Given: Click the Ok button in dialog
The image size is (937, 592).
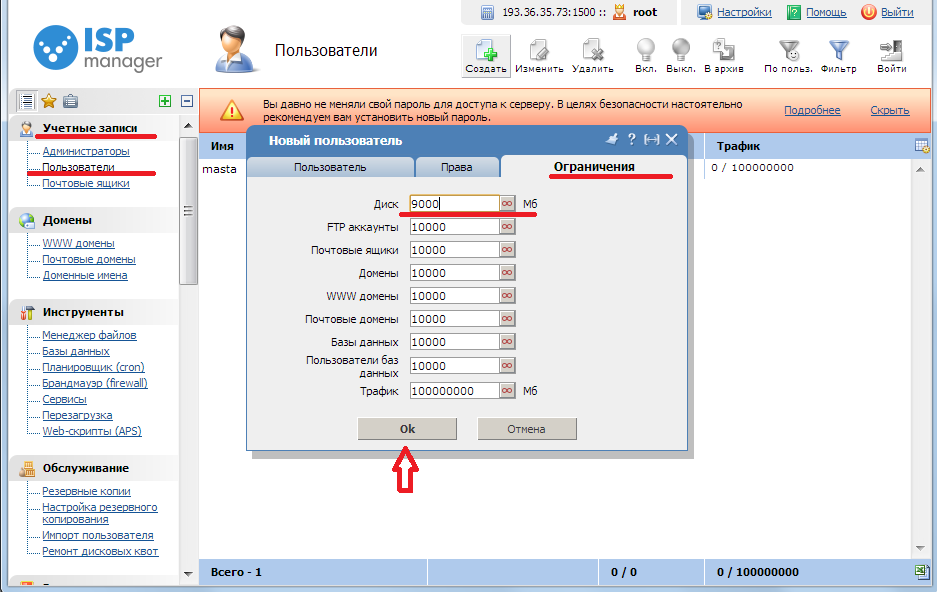Looking at the screenshot, I should (407, 429).
